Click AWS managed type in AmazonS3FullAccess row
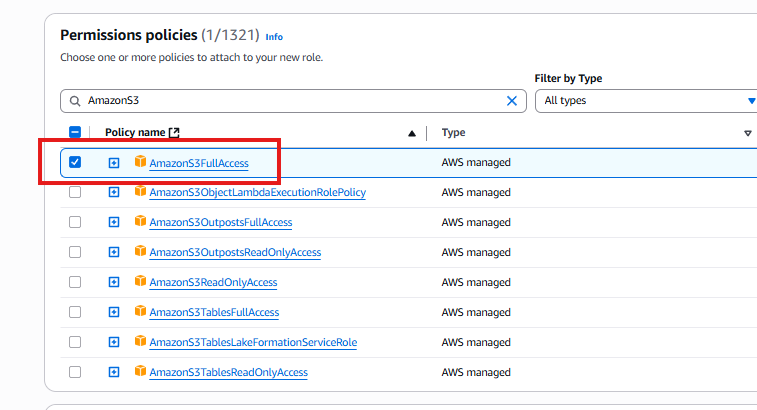The width and height of the screenshot is (757, 410). 476,162
